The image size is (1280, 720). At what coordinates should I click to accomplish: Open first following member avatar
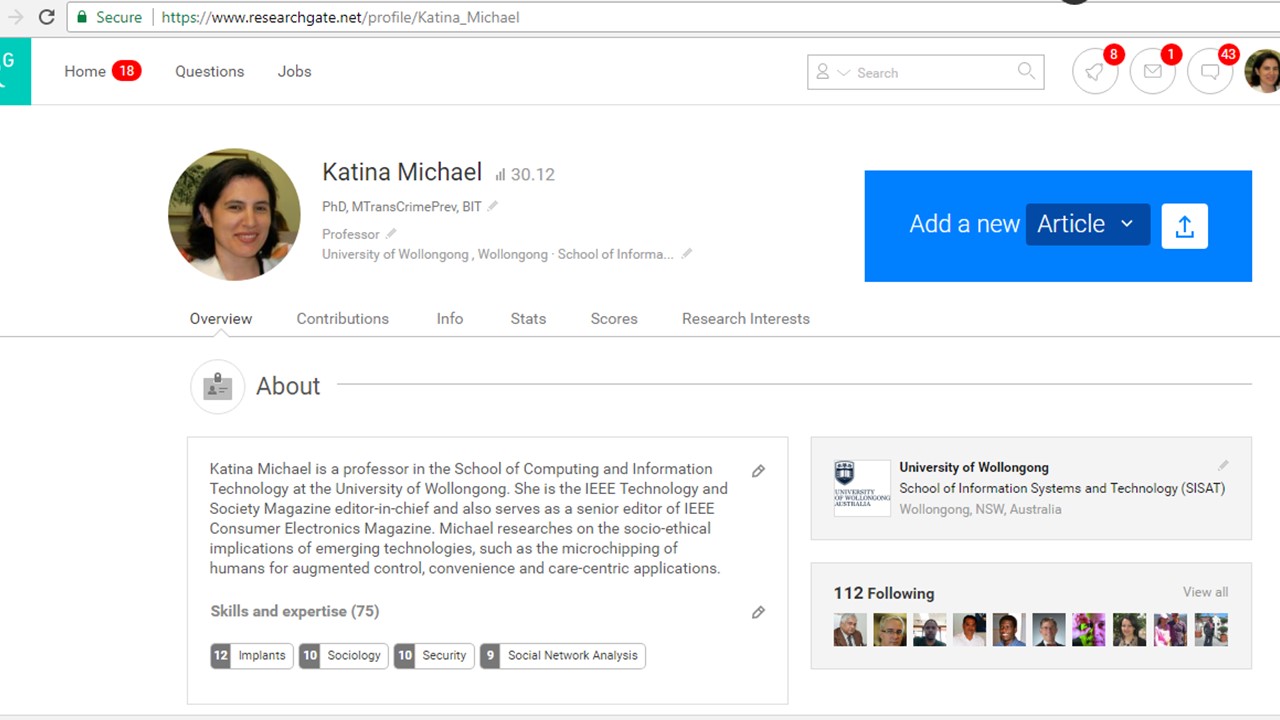pos(850,630)
